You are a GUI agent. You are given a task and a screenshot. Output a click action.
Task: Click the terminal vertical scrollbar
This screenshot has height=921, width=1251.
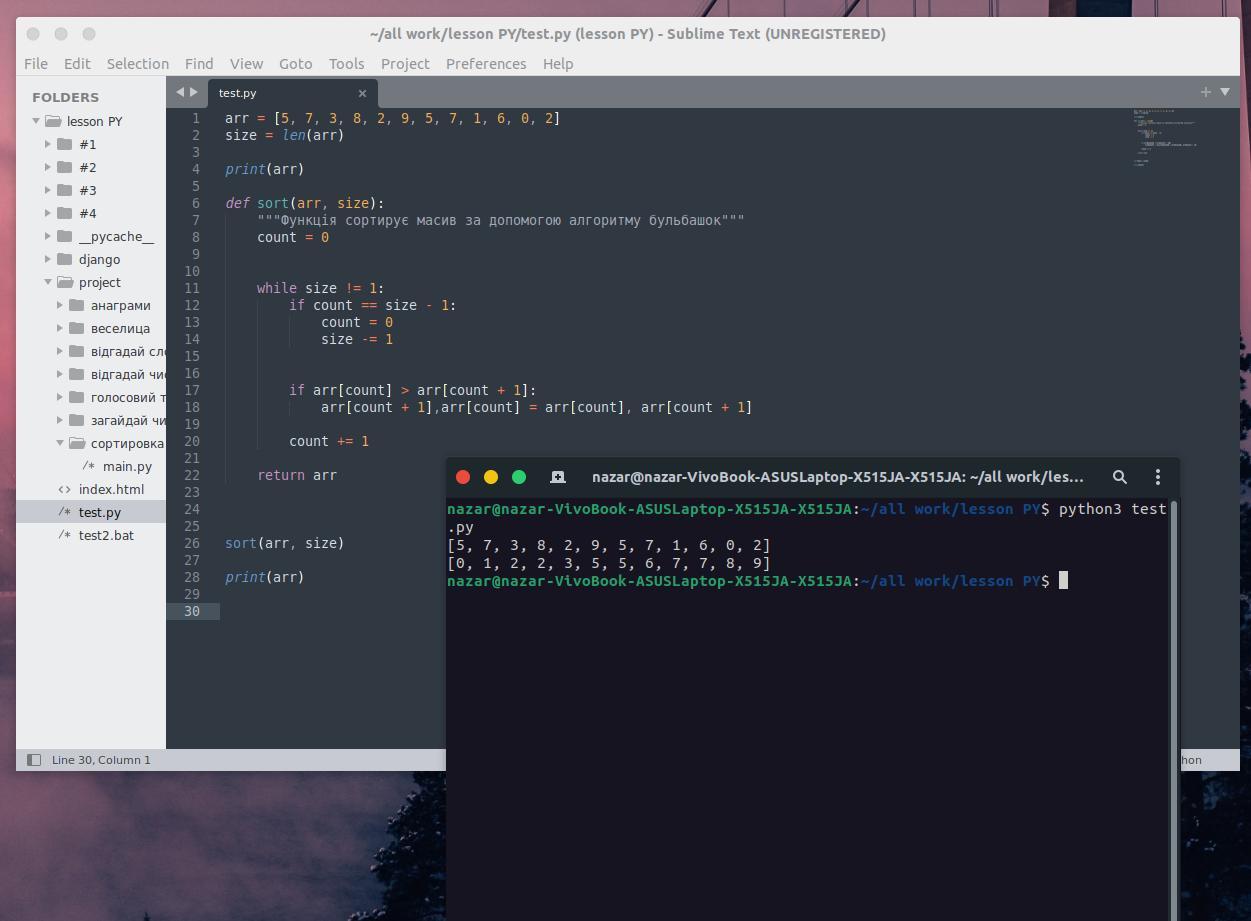click(x=1173, y=700)
